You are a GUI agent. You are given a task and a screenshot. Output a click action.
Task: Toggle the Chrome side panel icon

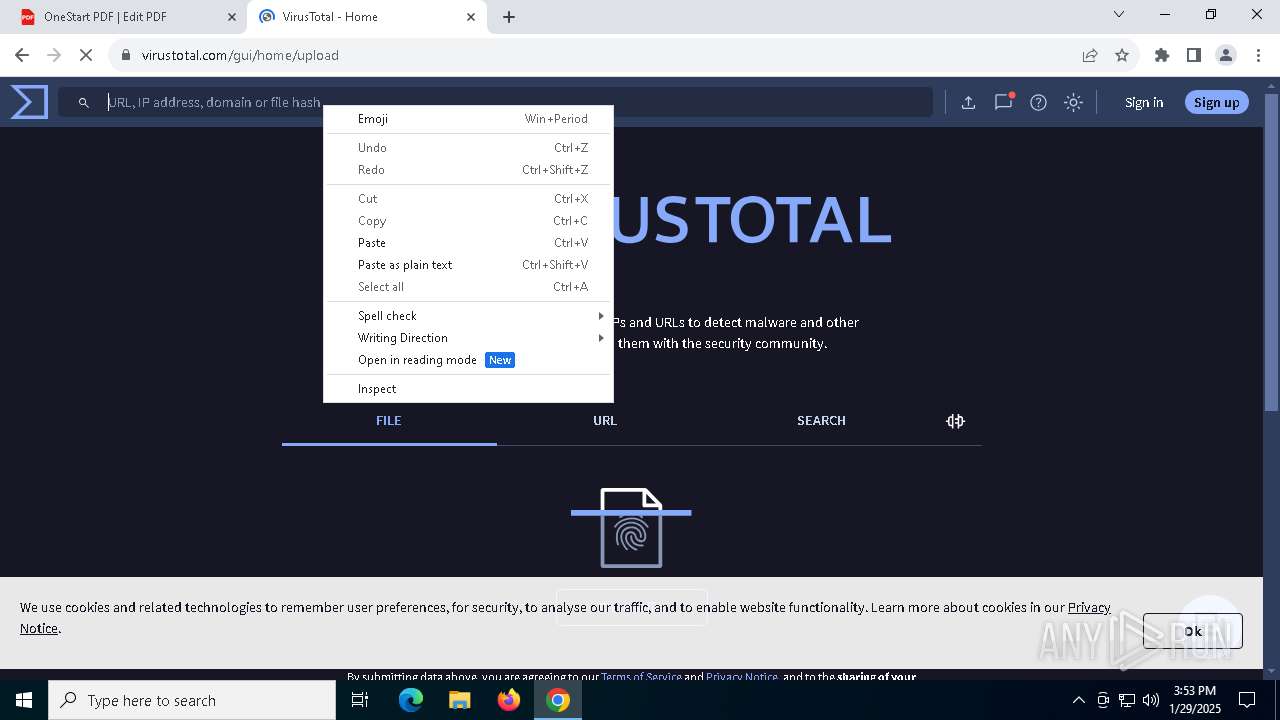[1193, 55]
